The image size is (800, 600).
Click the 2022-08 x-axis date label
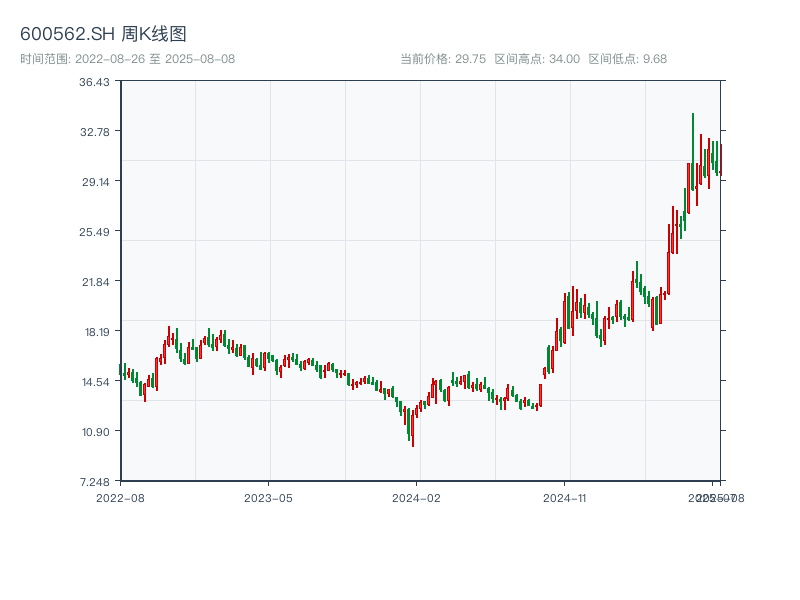point(120,497)
